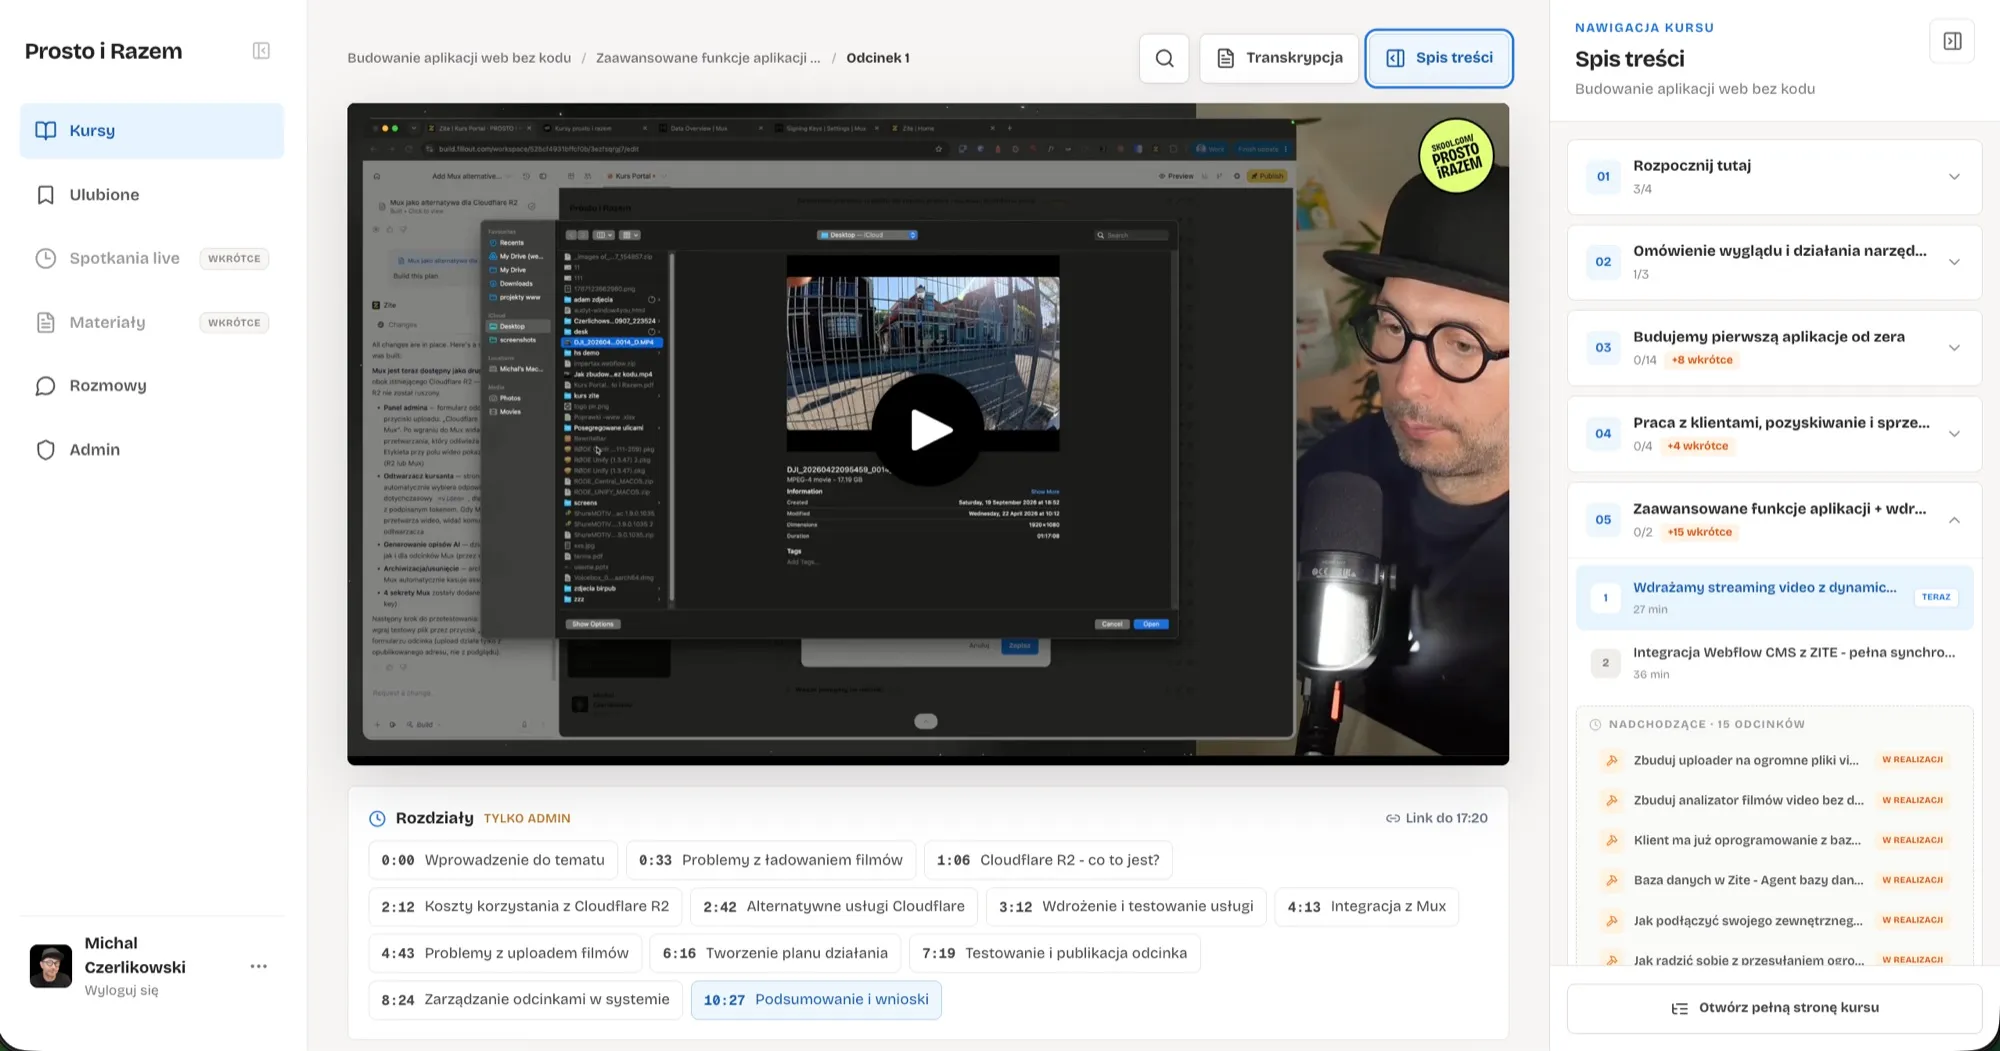Screen dimensions: 2000x1051
Task: Go to Ulubione in the sidebar
Action: tap(152, 195)
